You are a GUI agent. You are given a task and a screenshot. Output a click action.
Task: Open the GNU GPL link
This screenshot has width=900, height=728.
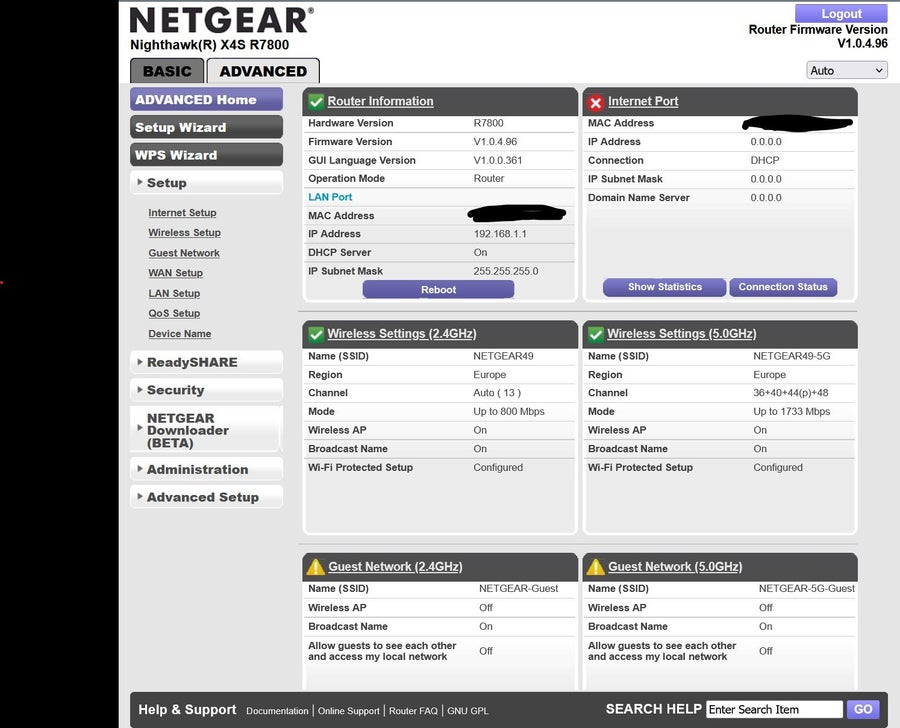pos(468,711)
